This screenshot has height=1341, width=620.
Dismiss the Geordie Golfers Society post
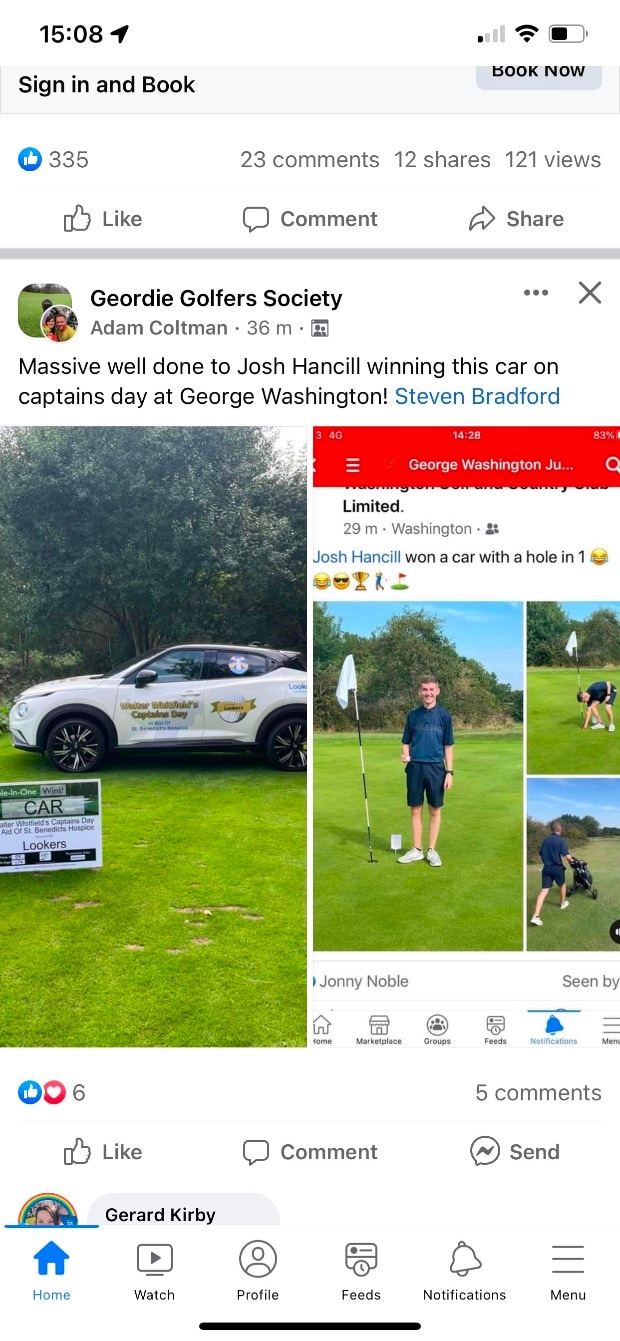click(x=590, y=292)
